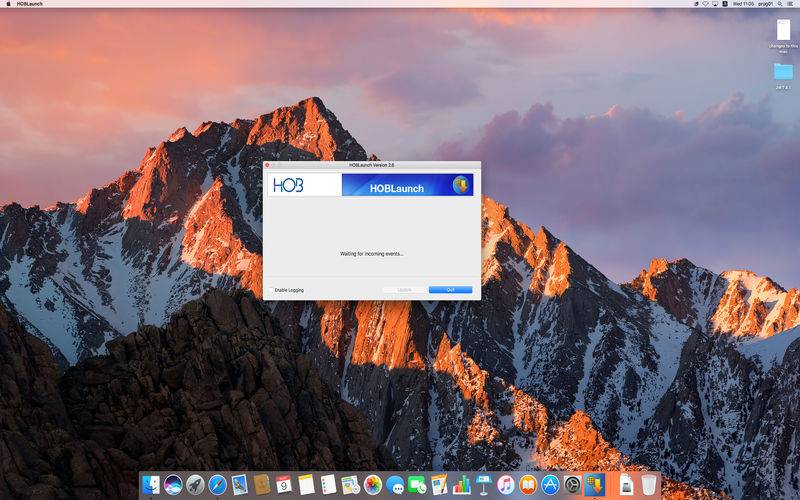Click the Wed 11:05 clock in menu bar
Screen dimensions: 800x500
coord(743,4)
